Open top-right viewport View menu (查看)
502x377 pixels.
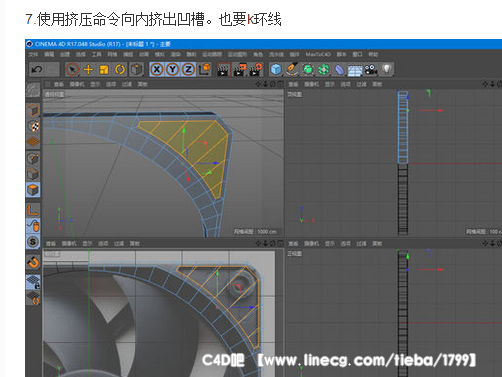coord(293,84)
